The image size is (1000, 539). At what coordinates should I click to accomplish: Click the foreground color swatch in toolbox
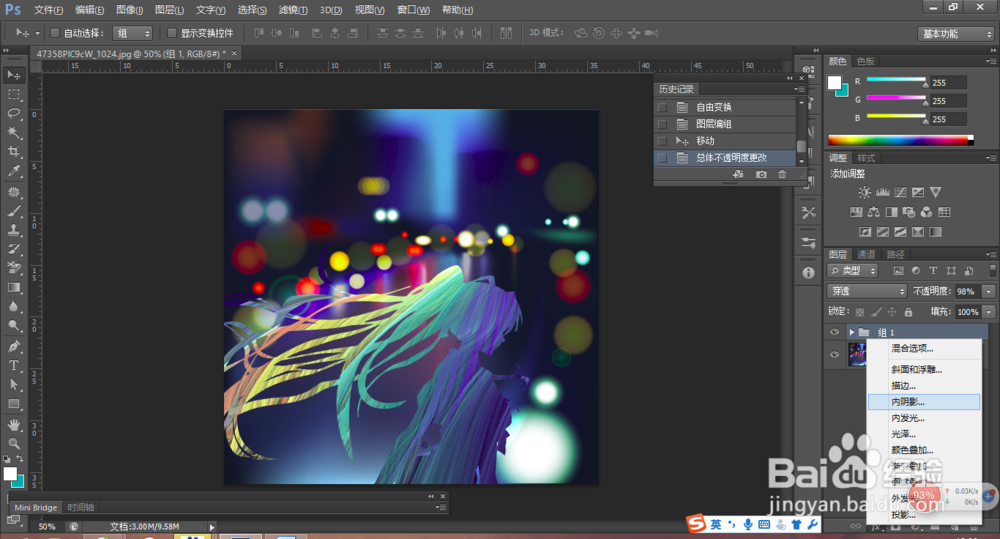10,473
